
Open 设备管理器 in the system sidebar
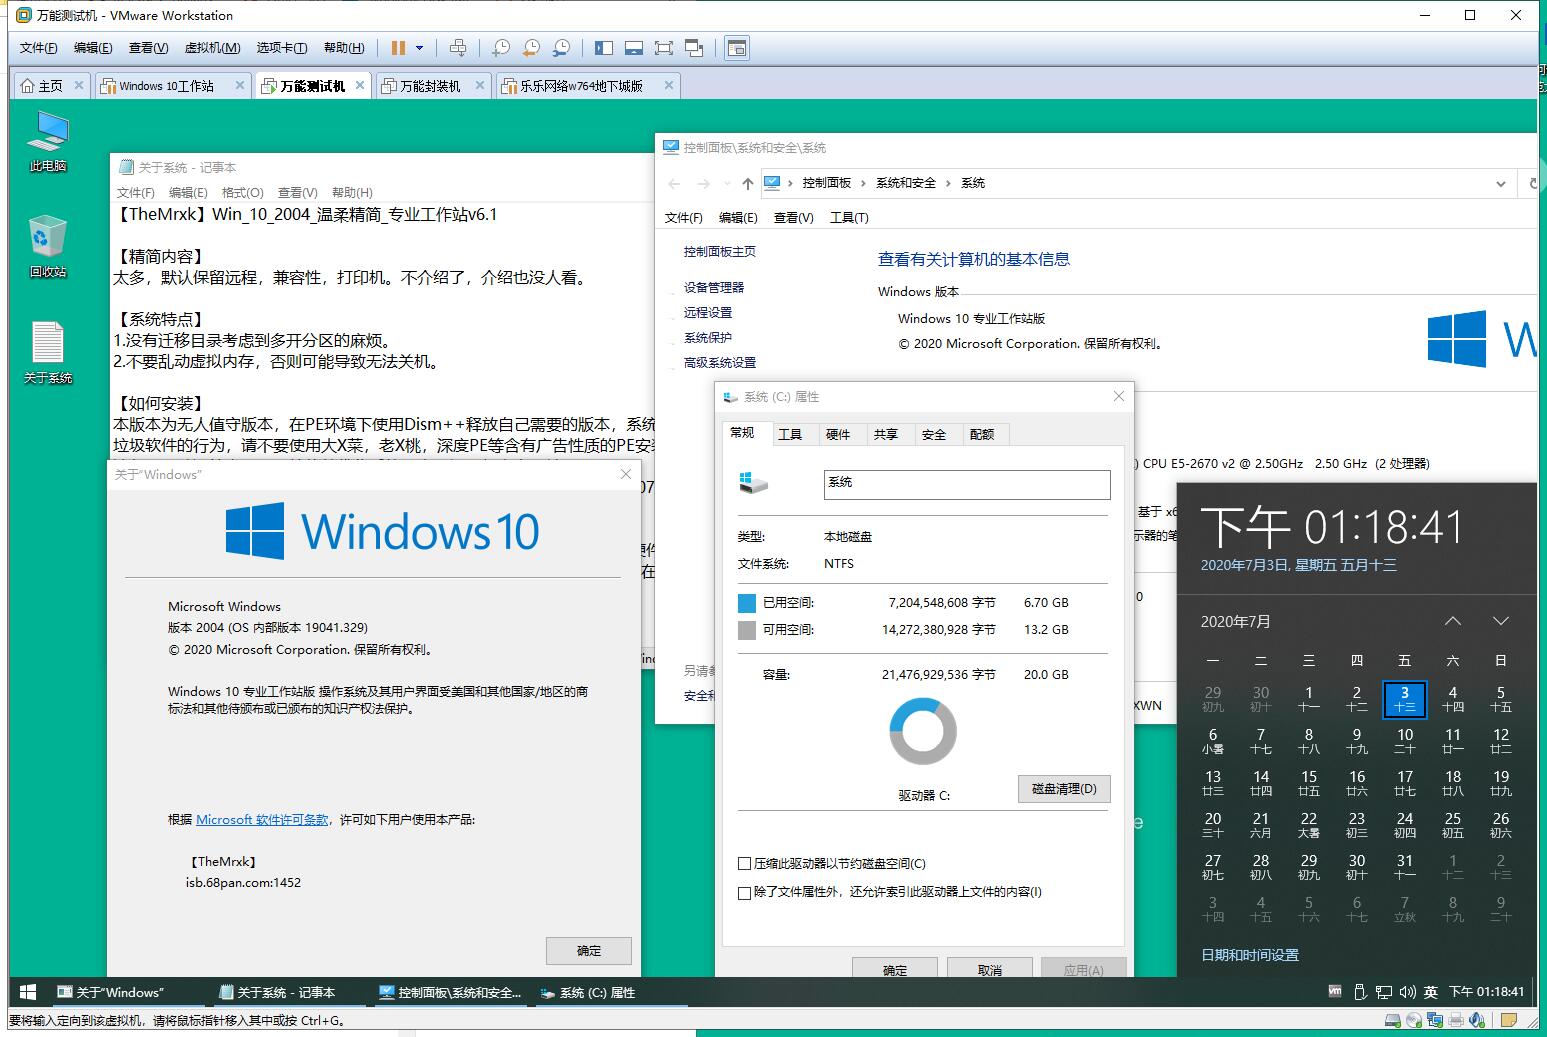[x=714, y=288]
